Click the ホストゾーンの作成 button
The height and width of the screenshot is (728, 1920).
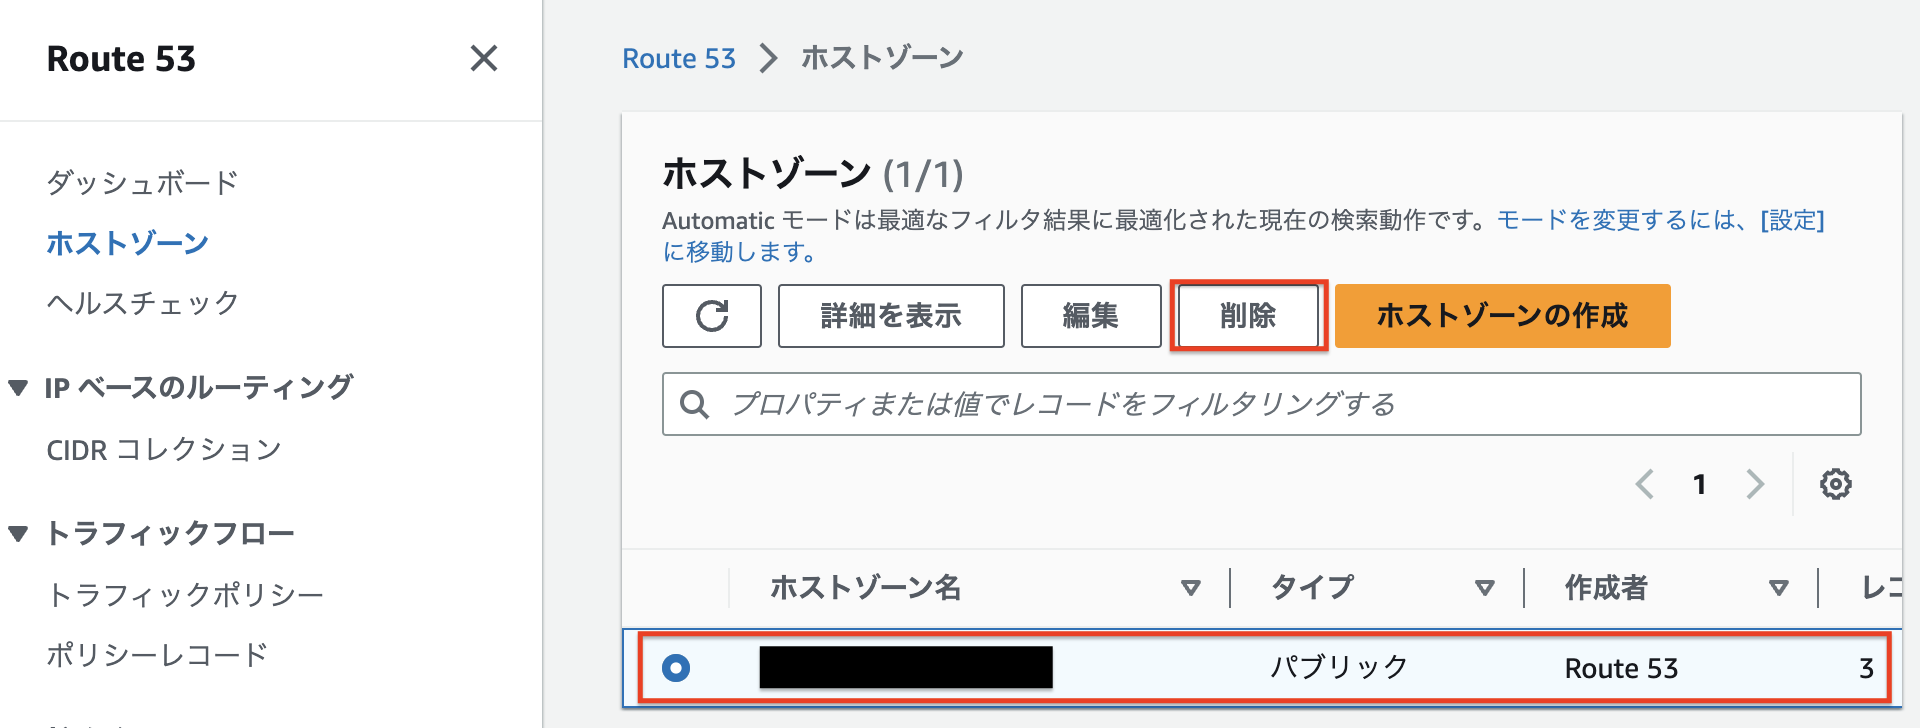tap(1501, 316)
